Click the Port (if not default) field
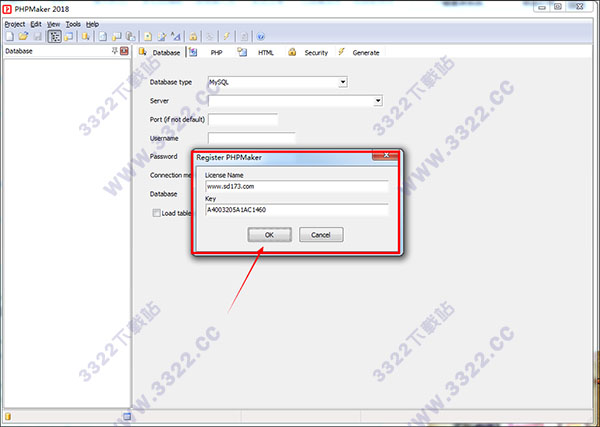This screenshot has height=427, width=600. pos(243,119)
